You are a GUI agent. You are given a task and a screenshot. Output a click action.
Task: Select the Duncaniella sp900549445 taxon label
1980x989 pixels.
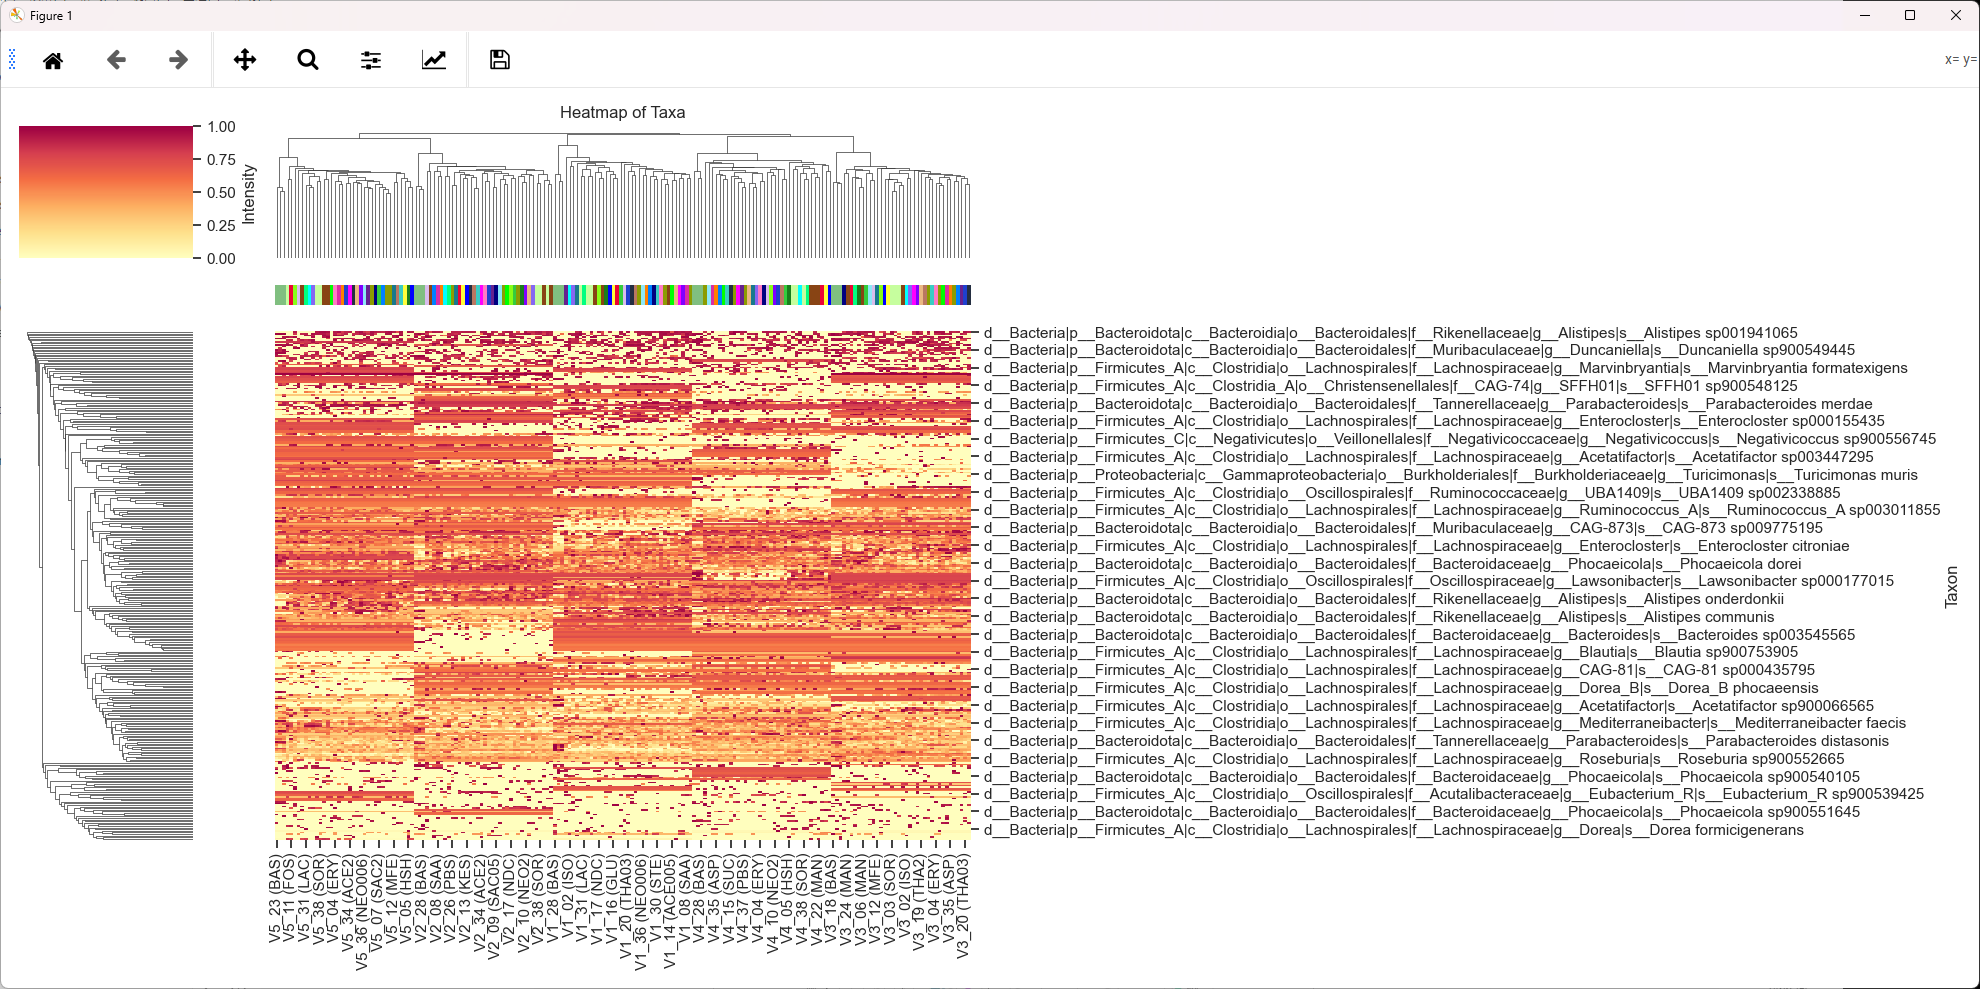pos(1419,350)
